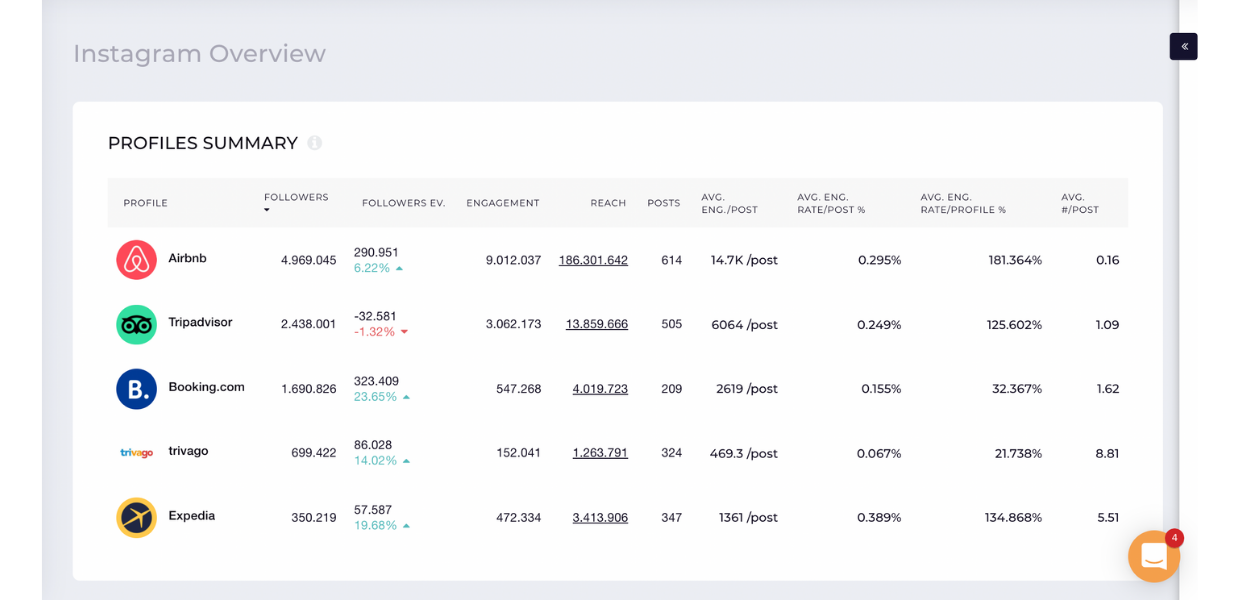The width and height of the screenshot is (1240, 600).
Task: Click Expedia engagement value 472.334
Action: click(x=518, y=518)
